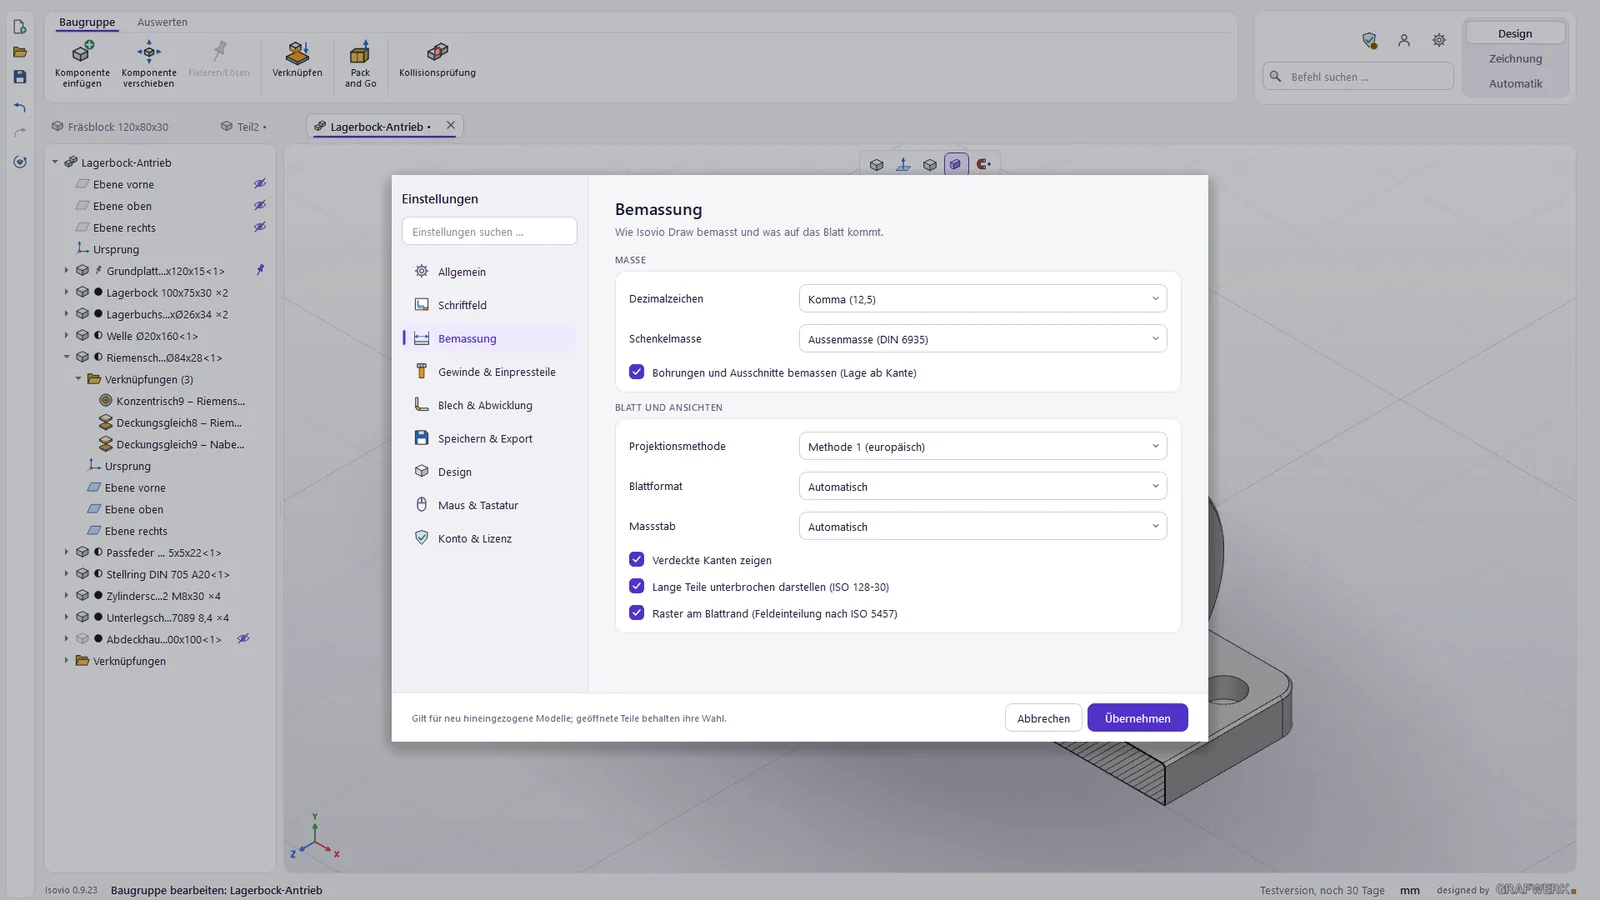This screenshot has width=1600, height=900.
Task: Click the open folder icon in left sidebar
Action: [x=20, y=52]
